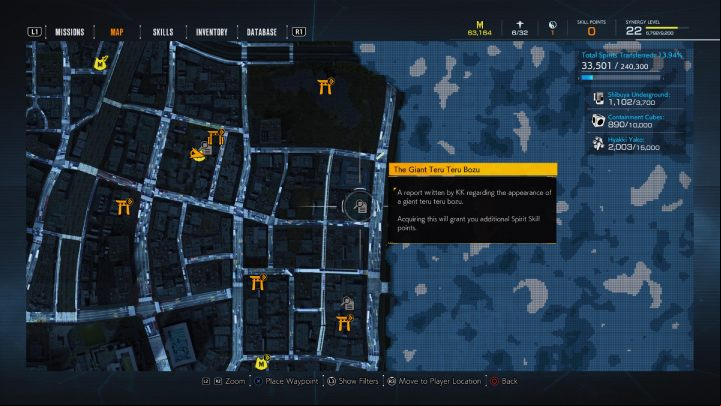Click the Containment Cubes icon
721x406 pixels.
click(598, 120)
